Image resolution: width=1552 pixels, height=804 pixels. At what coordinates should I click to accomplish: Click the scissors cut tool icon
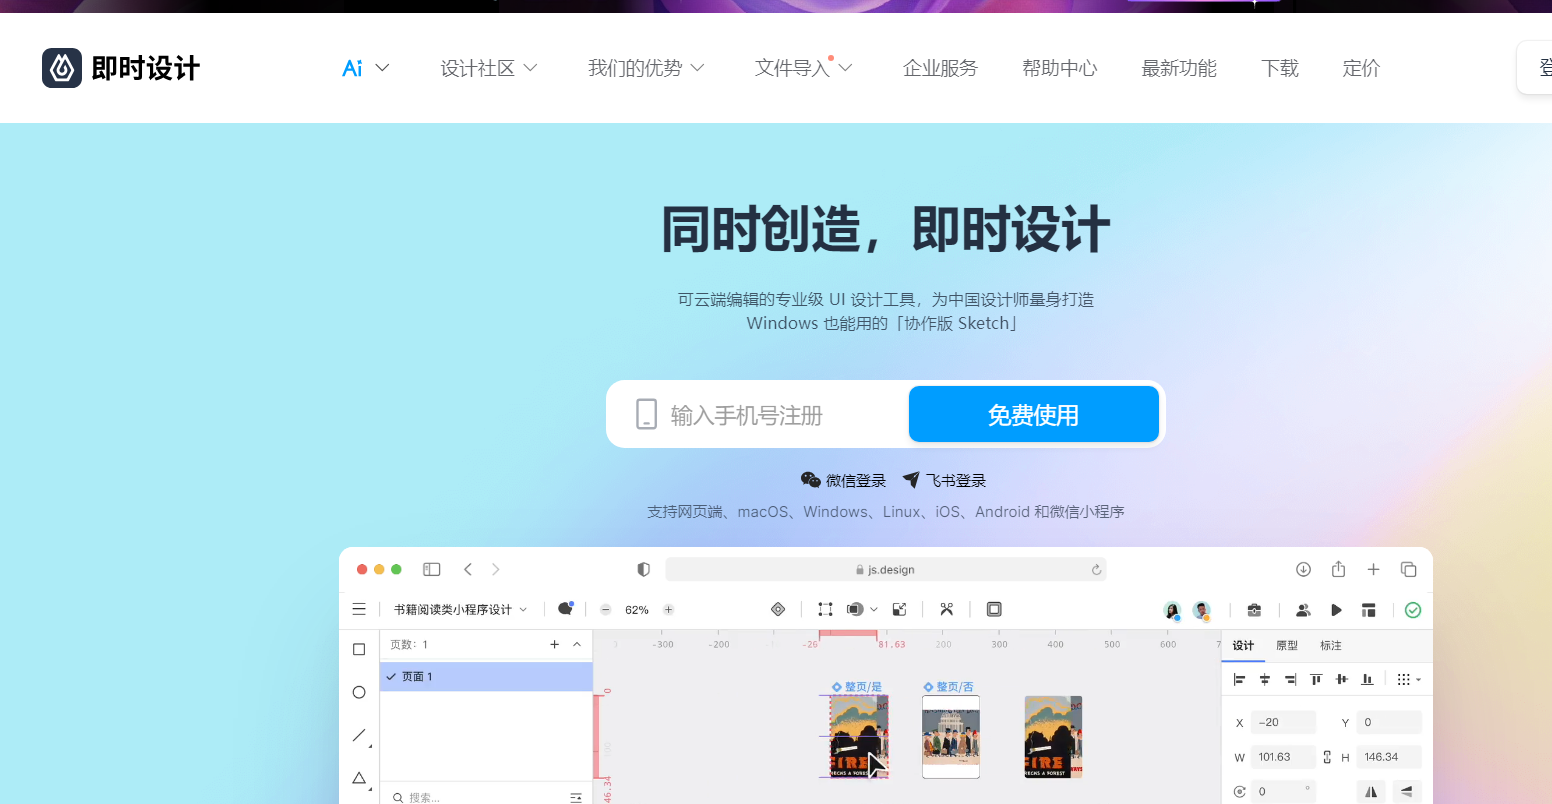click(x=947, y=609)
